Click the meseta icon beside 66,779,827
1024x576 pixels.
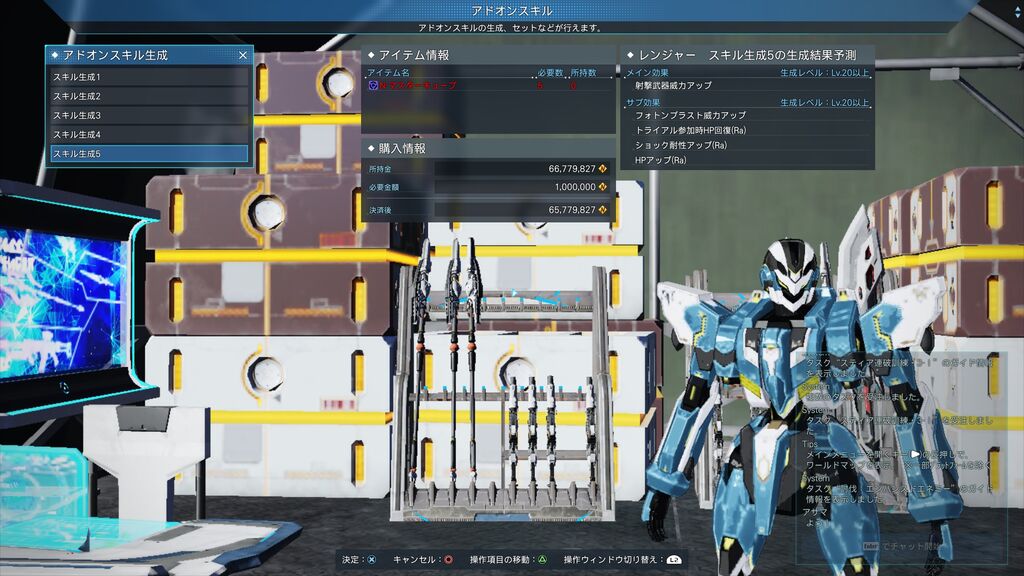pyautogui.click(x=602, y=168)
